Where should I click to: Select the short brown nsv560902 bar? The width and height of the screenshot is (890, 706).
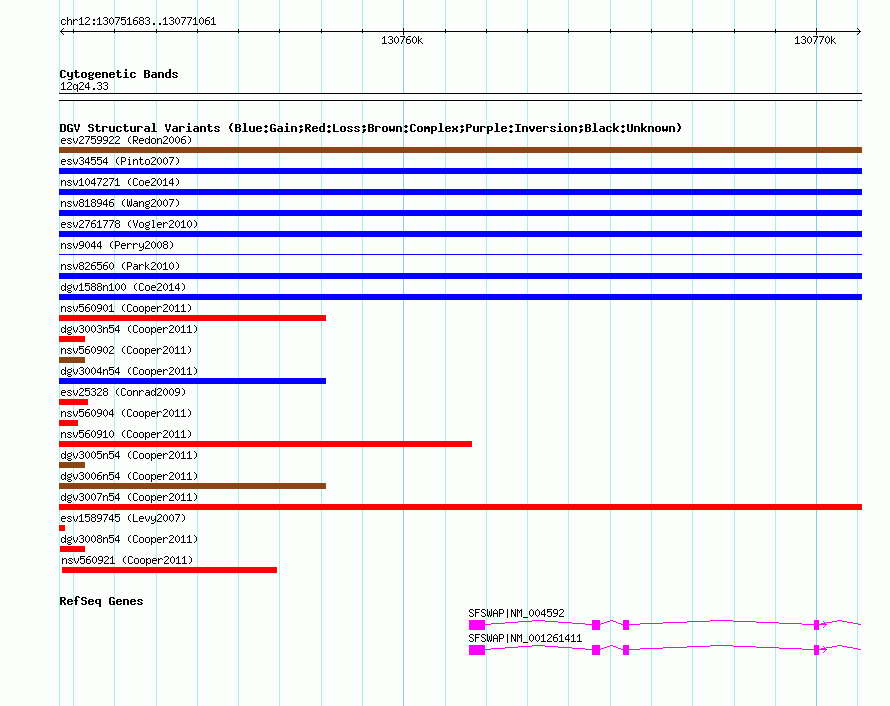(72, 360)
